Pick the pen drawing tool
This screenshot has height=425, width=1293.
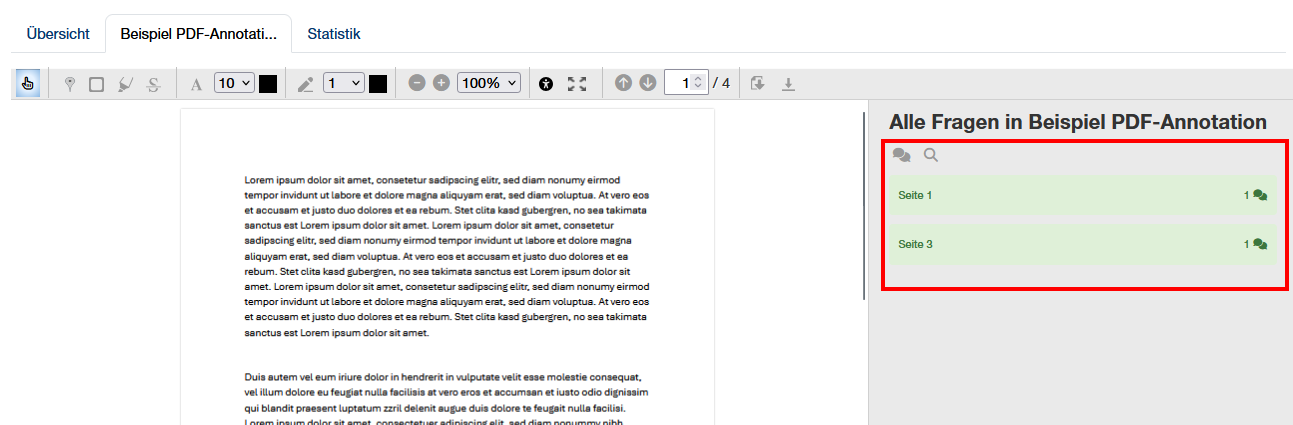tap(306, 84)
